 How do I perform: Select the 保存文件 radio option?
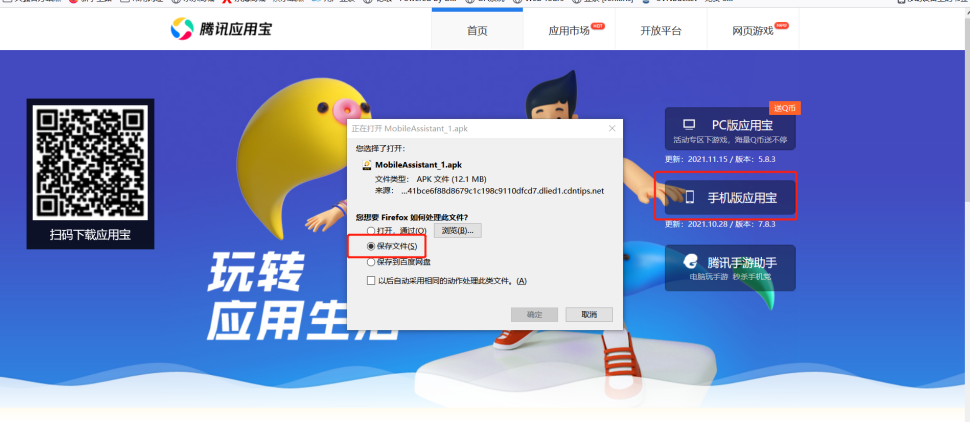point(371,246)
